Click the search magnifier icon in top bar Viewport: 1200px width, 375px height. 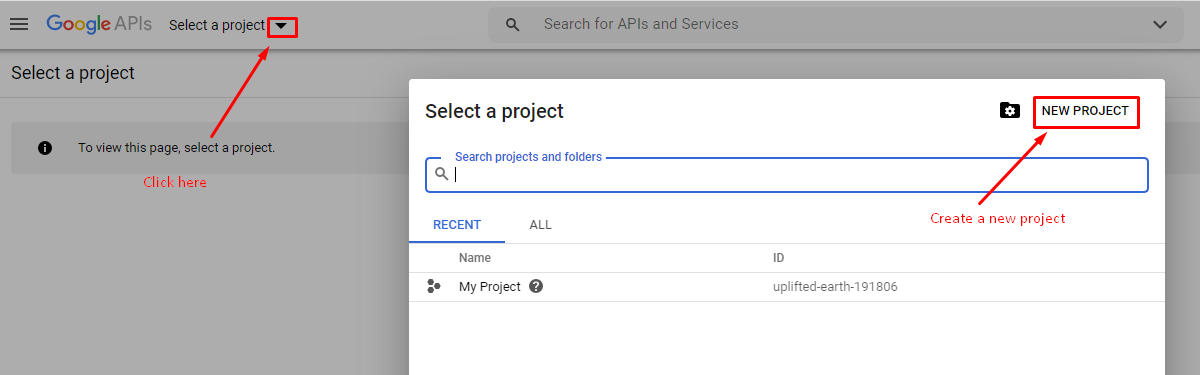[x=513, y=24]
